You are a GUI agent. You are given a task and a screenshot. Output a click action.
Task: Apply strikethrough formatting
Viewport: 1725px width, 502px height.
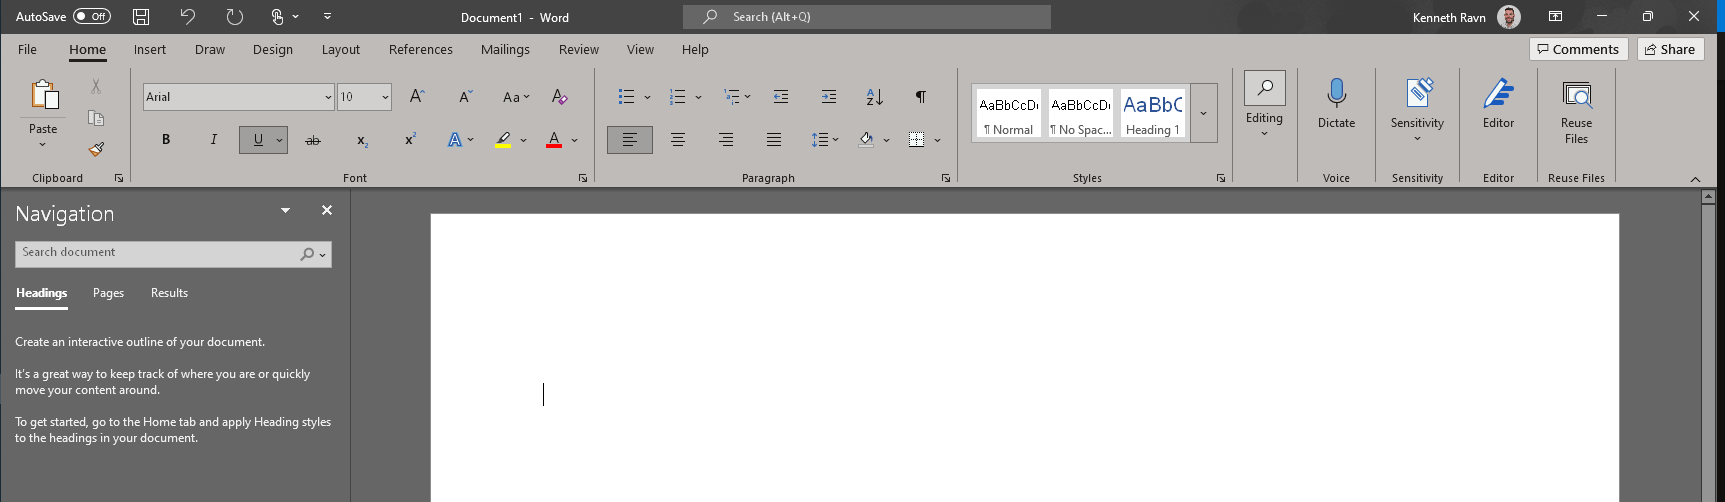(x=313, y=140)
